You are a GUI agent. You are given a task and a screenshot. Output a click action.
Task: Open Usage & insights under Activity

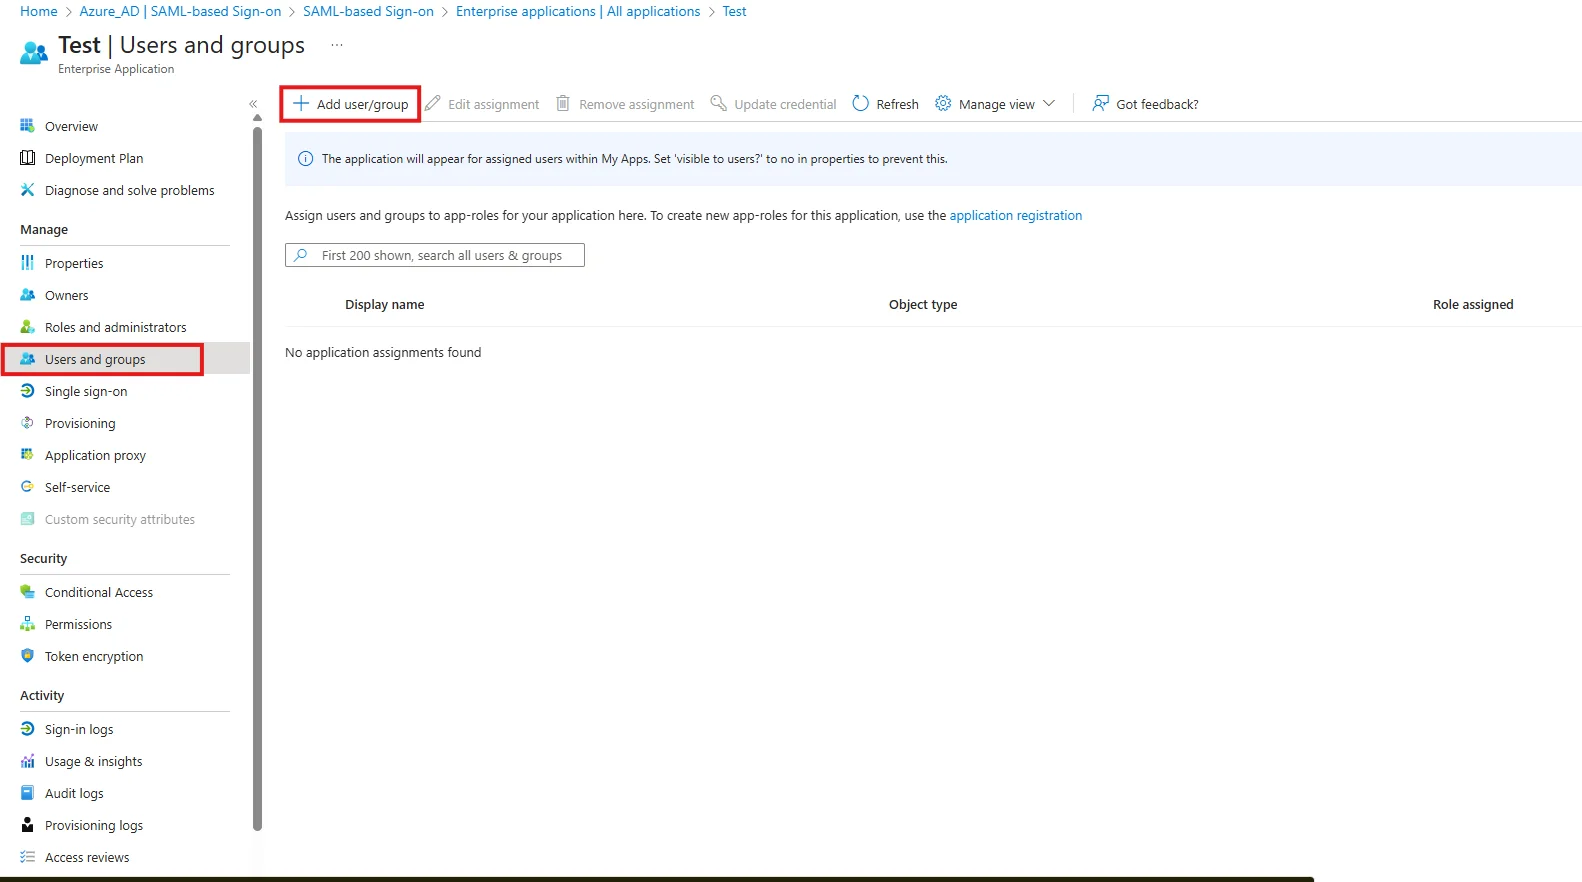tap(93, 761)
